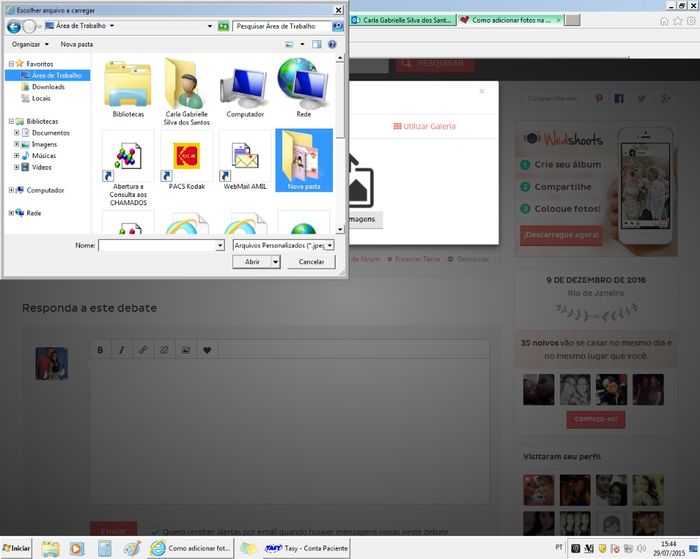Share on Twitter icon
The image size is (700, 559).
pyautogui.click(x=642, y=99)
